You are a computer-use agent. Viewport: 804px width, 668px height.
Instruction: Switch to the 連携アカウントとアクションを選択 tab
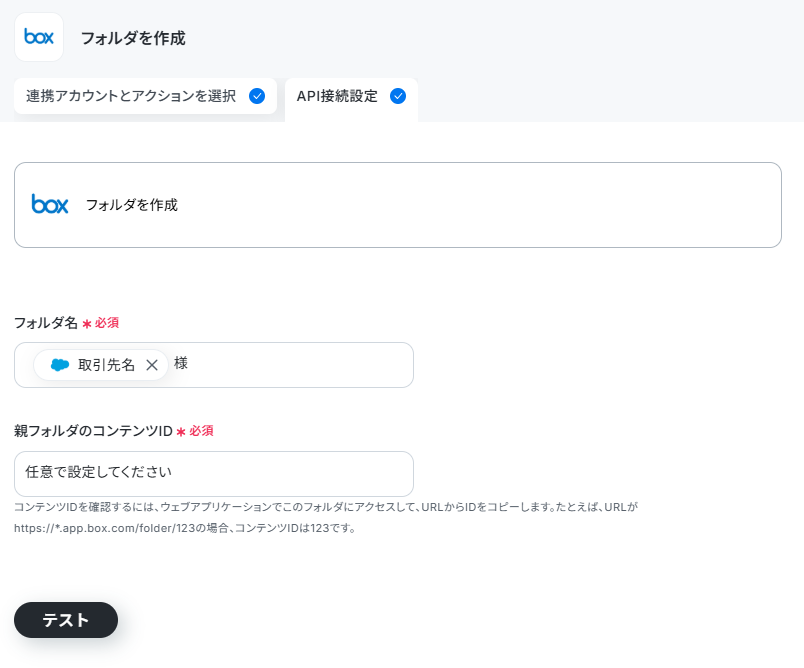tap(146, 96)
